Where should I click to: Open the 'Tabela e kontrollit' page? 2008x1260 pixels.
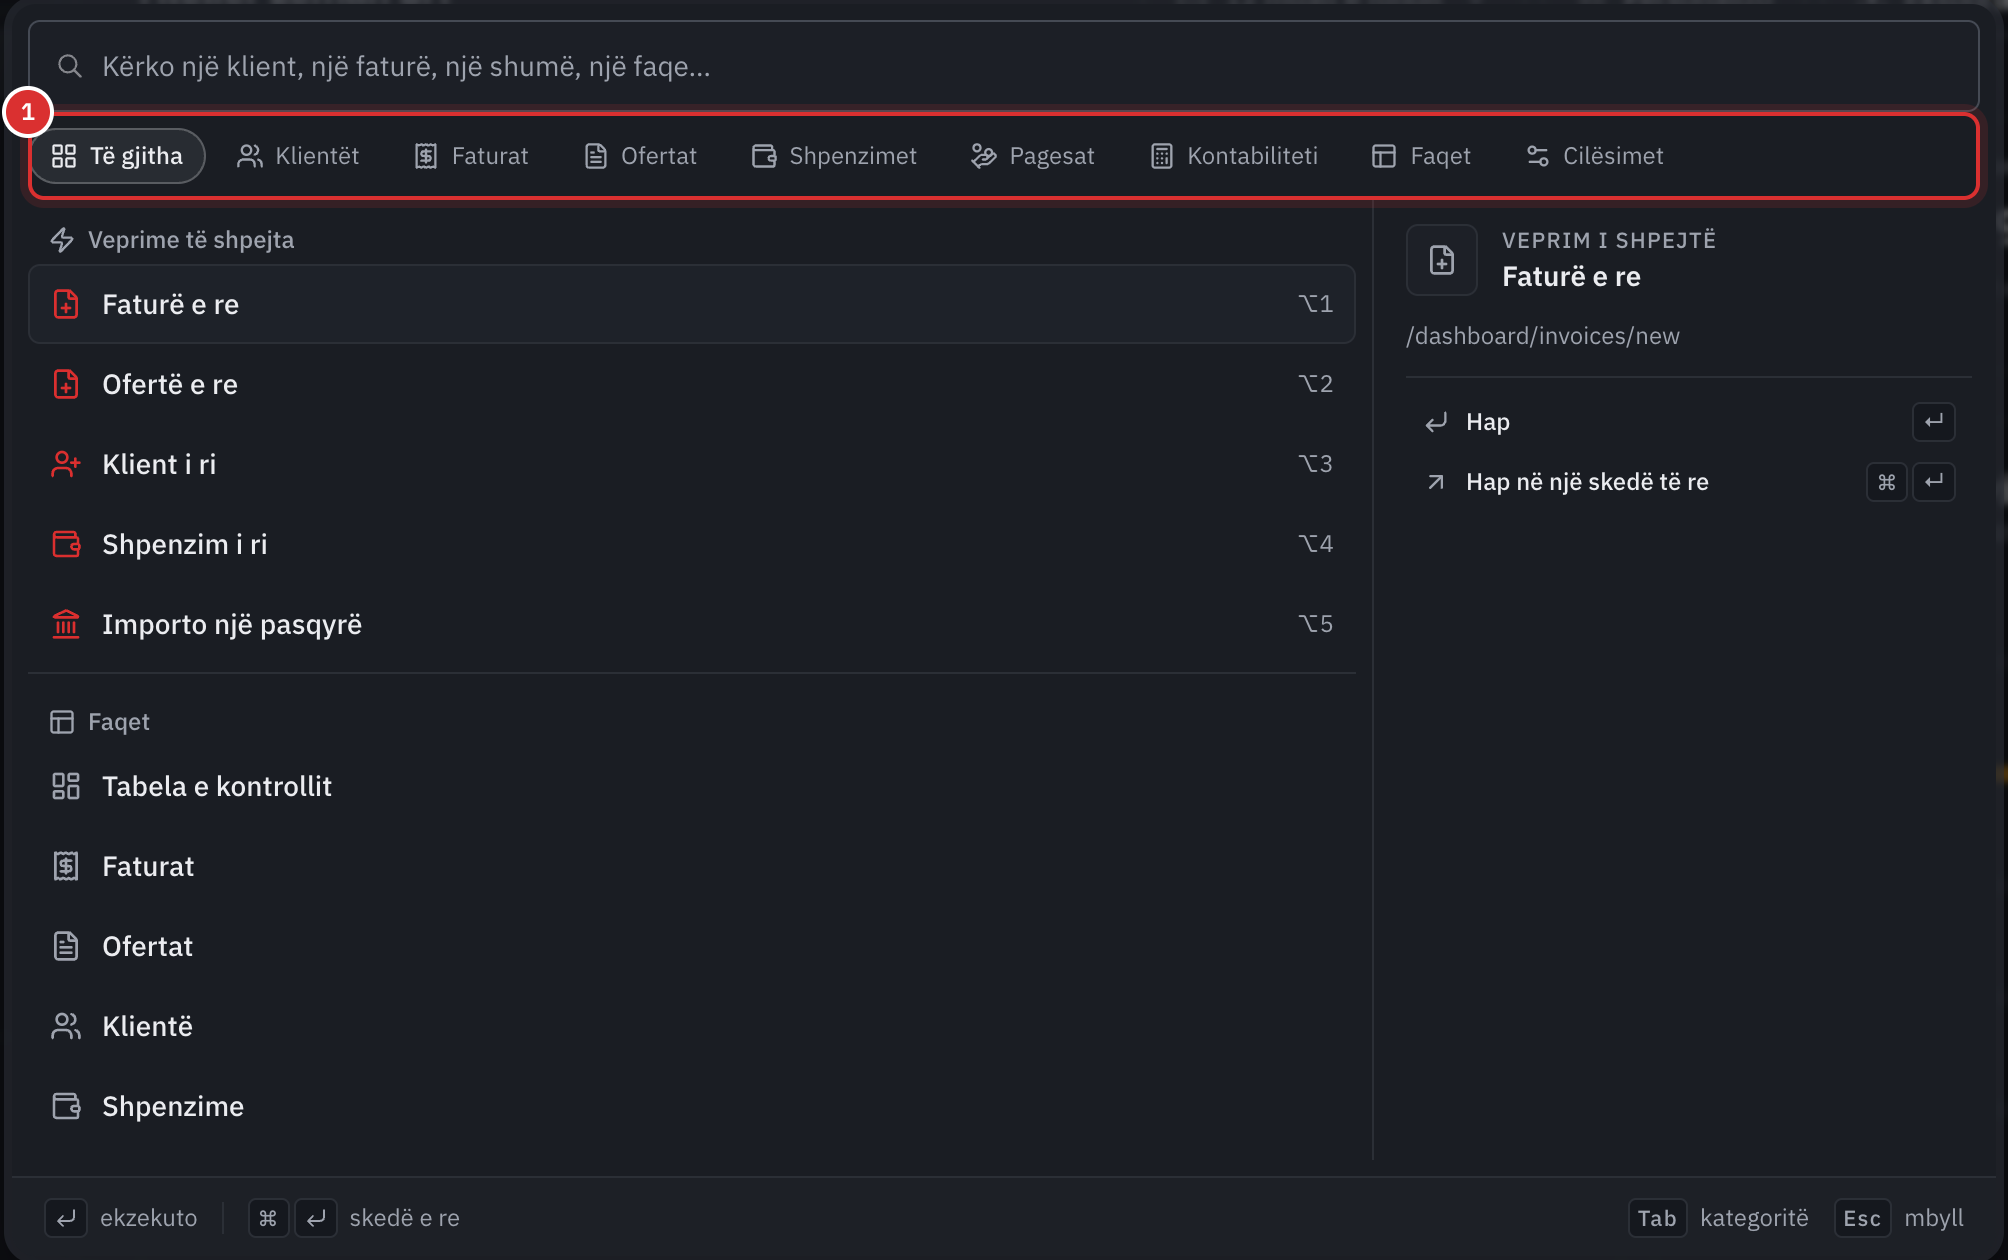point(692,786)
